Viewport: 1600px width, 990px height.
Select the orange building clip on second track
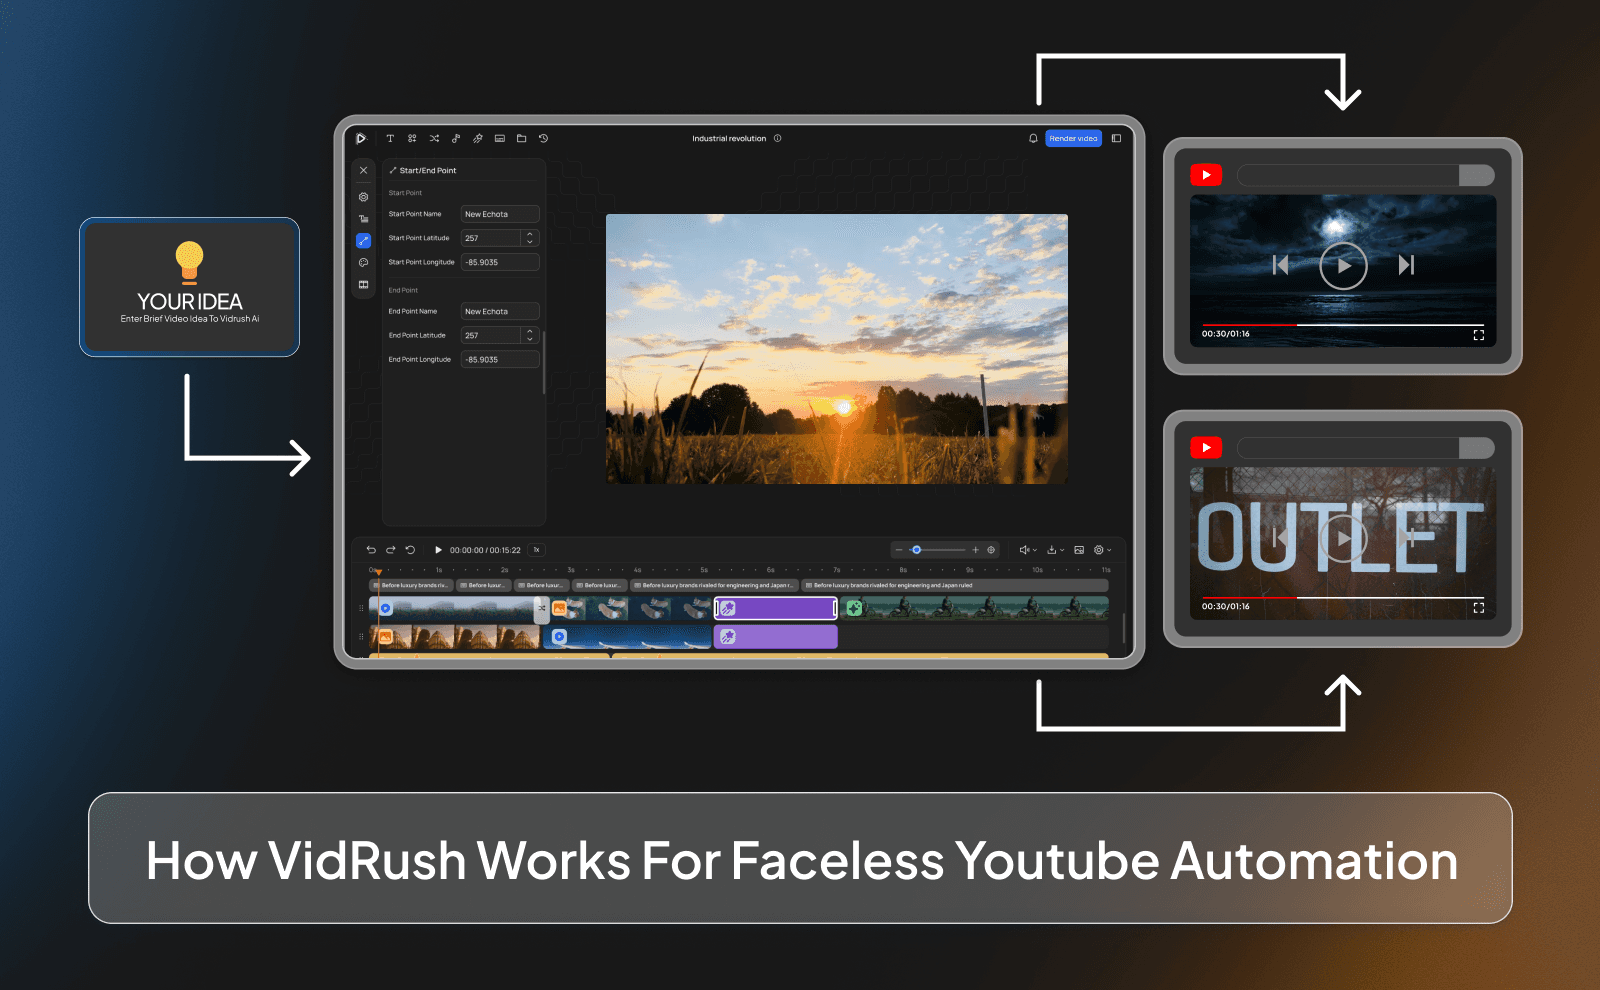point(455,637)
